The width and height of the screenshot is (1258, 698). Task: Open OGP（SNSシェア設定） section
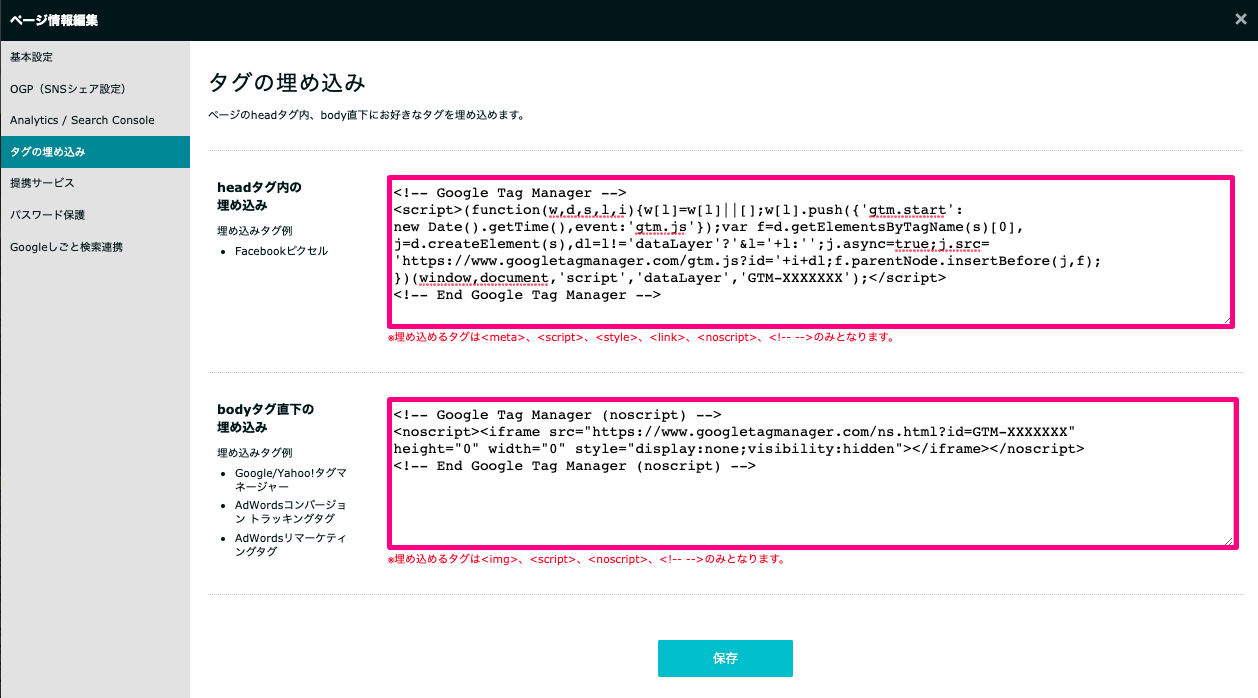[95, 89]
